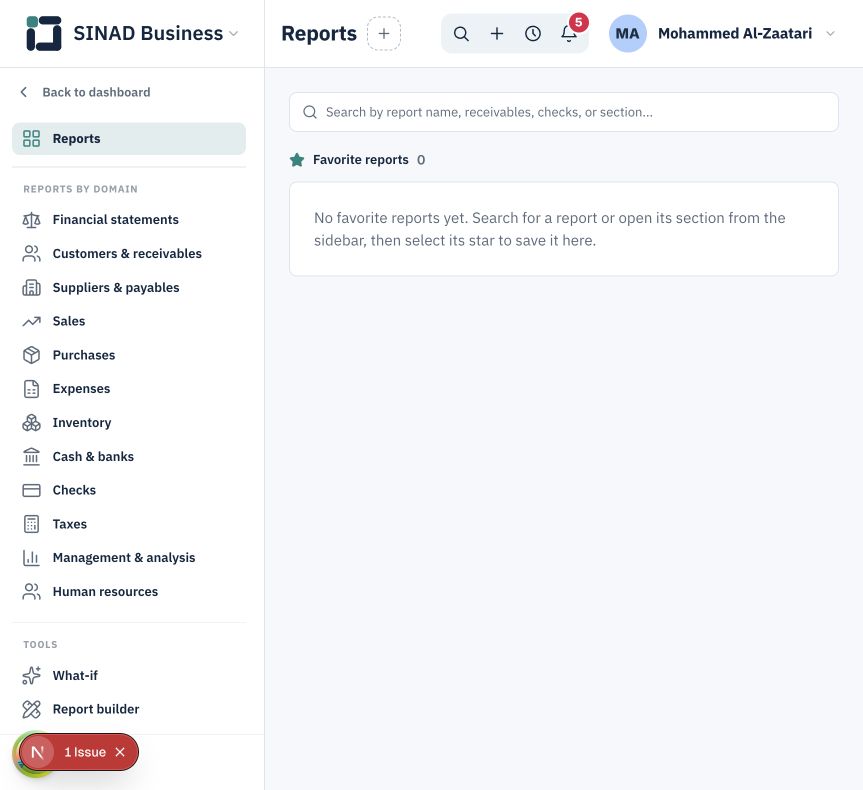Open the 1 Issue badge
Screen dimensions: 863x790
85,752
